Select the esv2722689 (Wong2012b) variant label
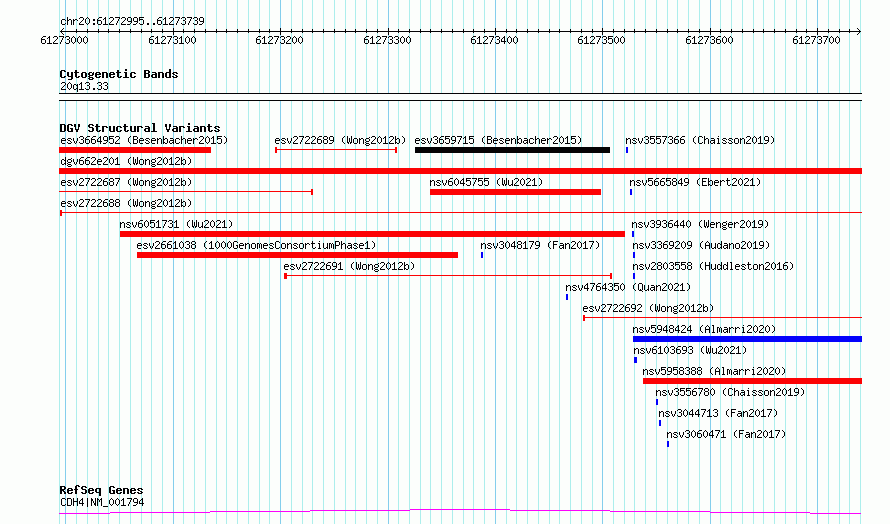 coord(340,140)
